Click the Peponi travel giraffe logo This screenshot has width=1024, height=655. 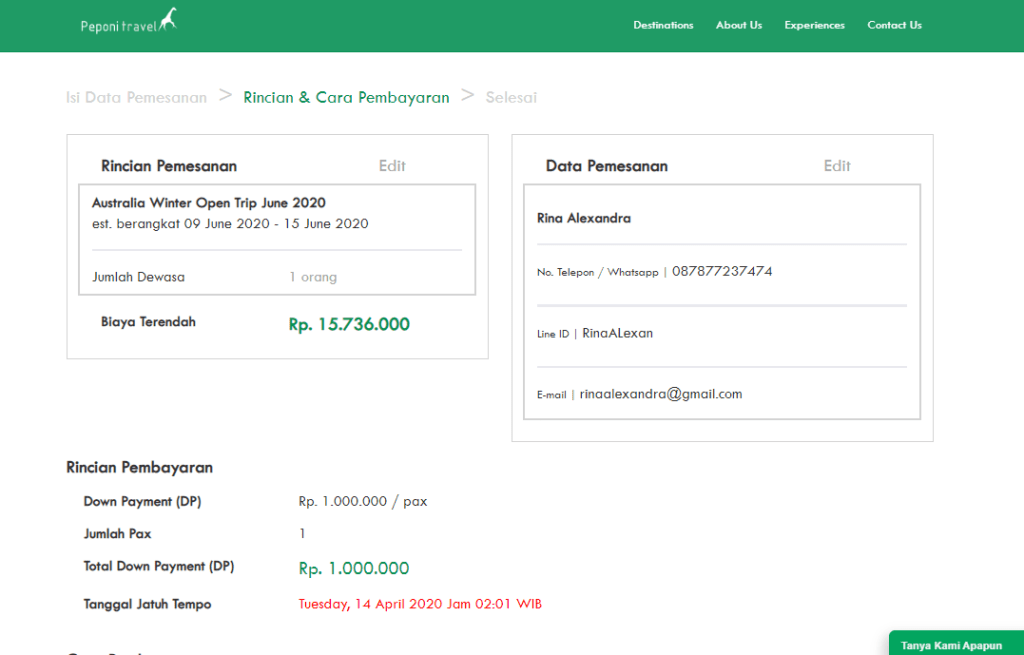(x=128, y=22)
